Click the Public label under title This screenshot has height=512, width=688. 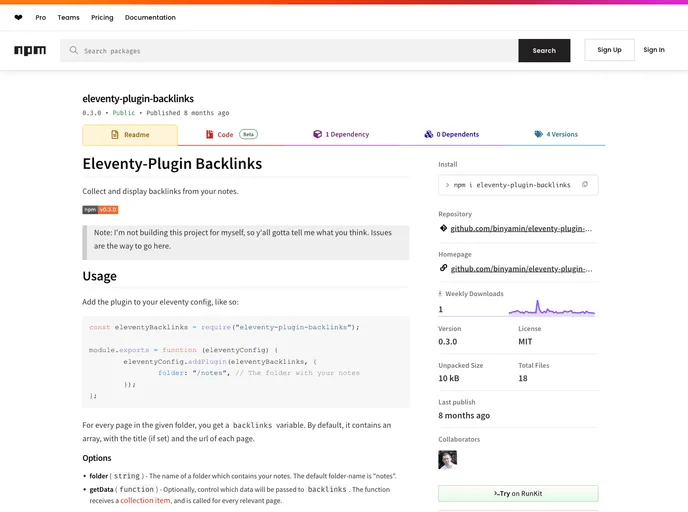[x=124, y=113]
